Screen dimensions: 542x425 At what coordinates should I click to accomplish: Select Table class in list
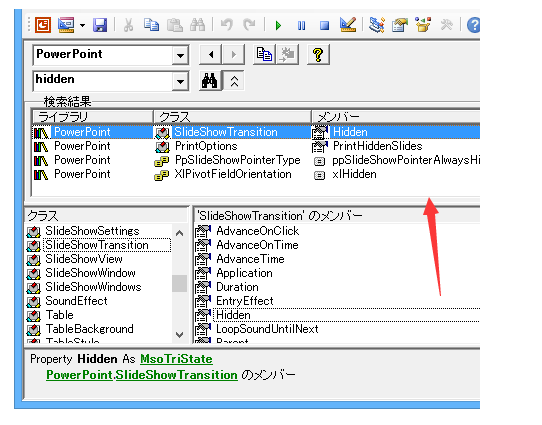click(x=59, y=315)
